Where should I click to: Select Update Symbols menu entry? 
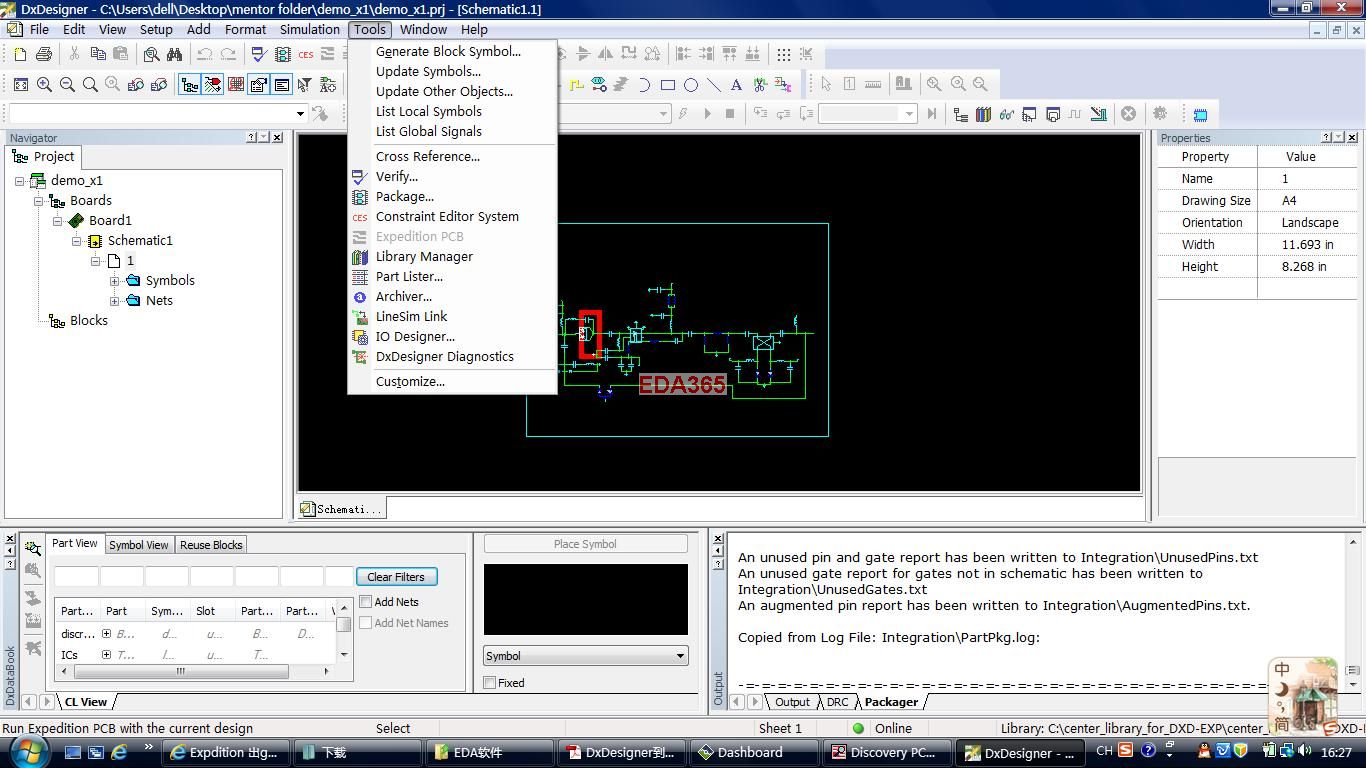point(428,71)
